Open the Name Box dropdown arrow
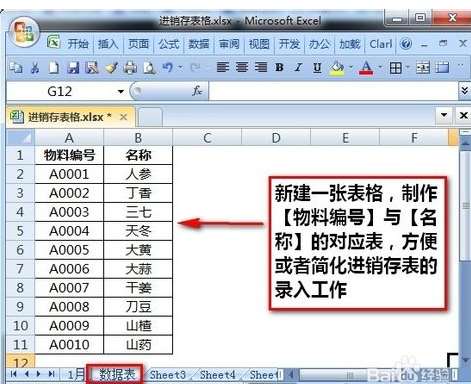This screenshot has height=384, width=471. (x=121, y=91)
